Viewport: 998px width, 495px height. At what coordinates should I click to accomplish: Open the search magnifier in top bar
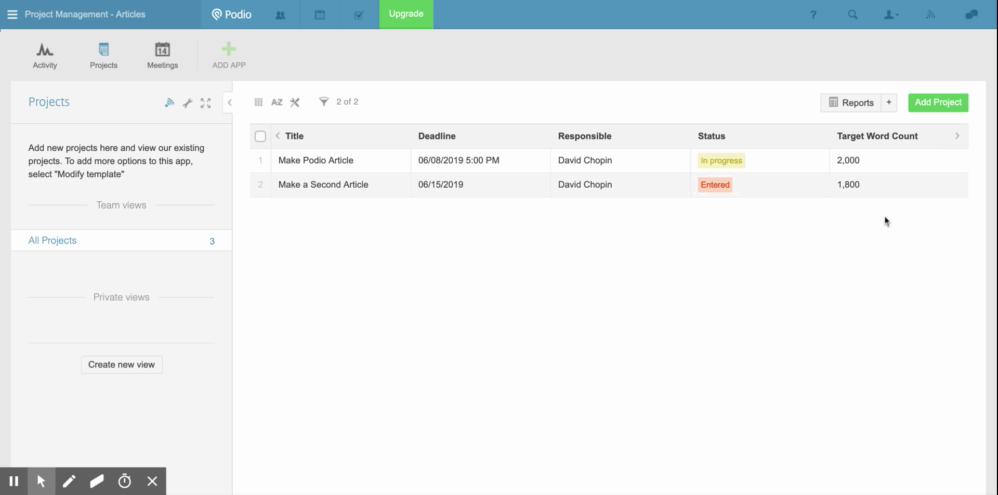click(852, 15)
